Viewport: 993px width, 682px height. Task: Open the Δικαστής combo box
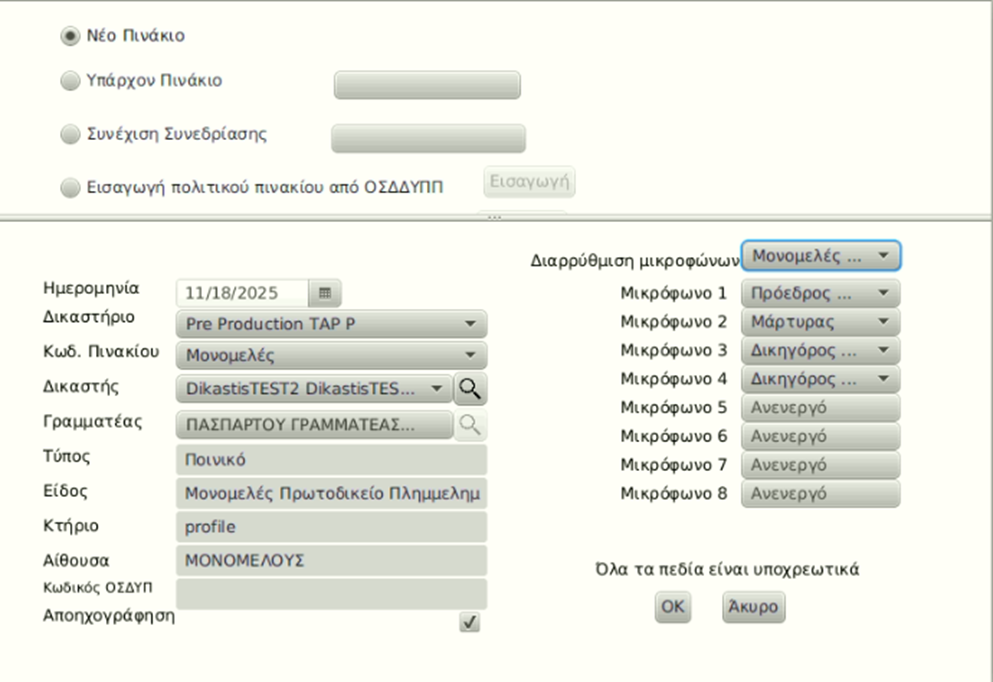(x=313, y=389)
